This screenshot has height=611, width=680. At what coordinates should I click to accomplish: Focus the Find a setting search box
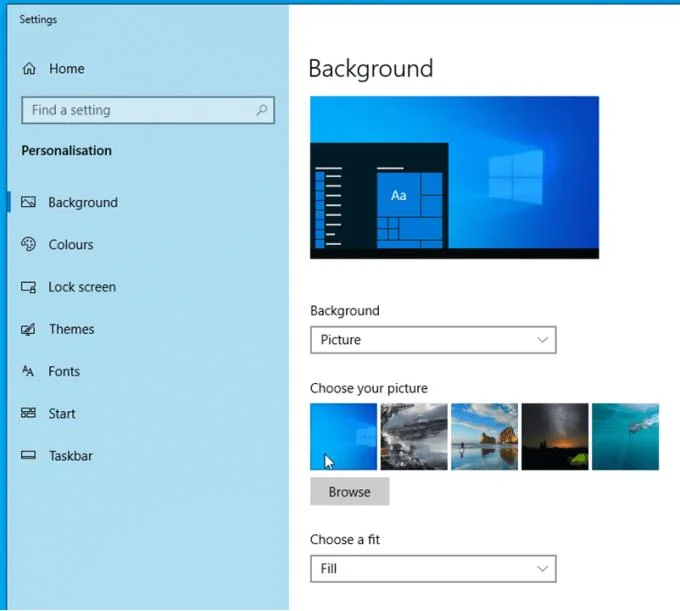click(148, 110)
